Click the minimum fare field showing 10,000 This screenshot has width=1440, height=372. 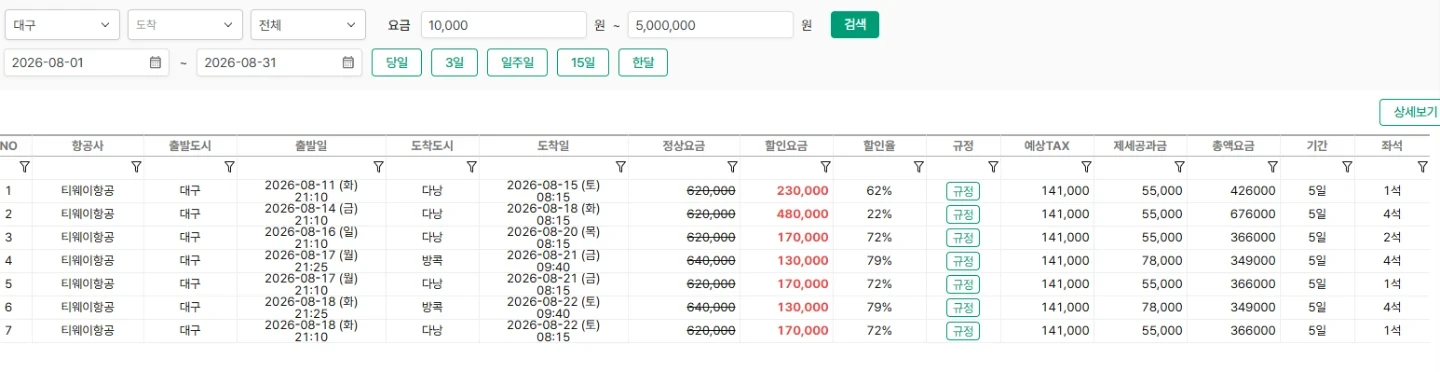503,25
